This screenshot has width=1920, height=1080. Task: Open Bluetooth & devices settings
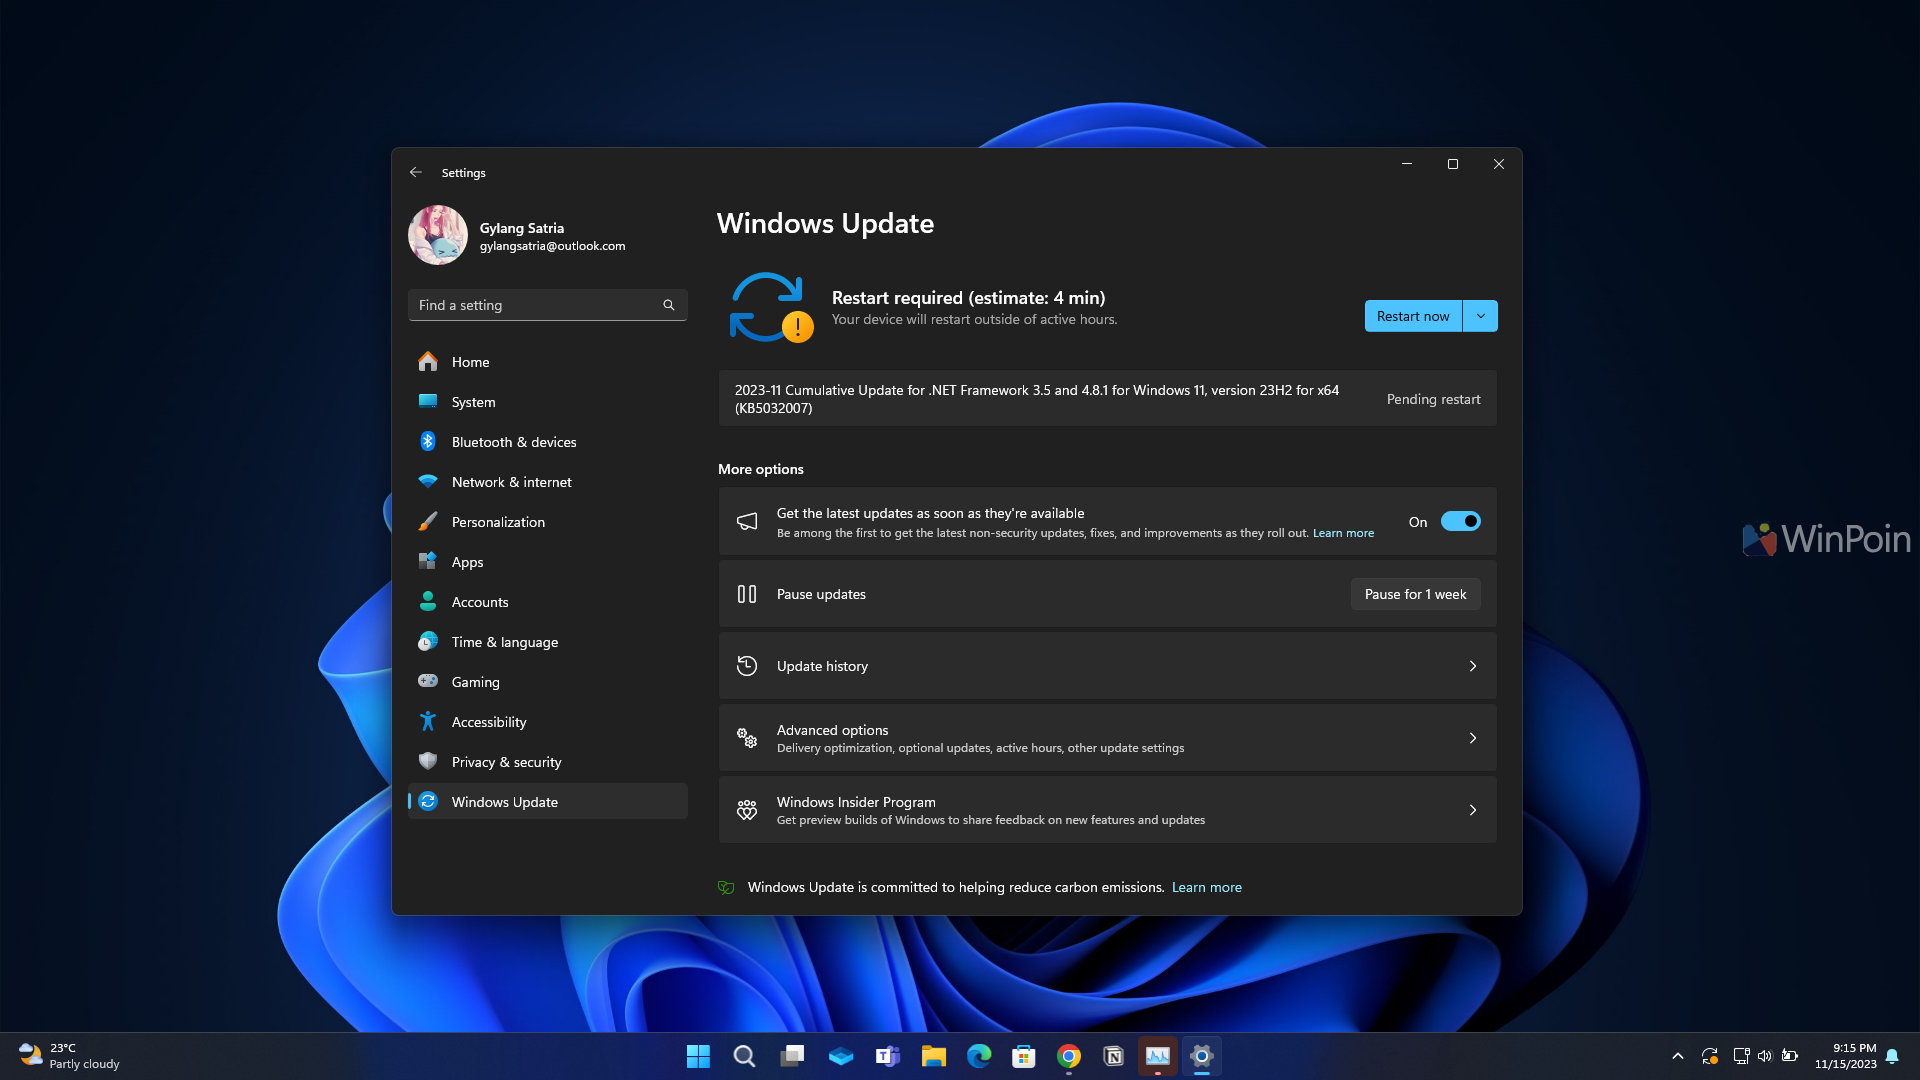tap(513, 442)
